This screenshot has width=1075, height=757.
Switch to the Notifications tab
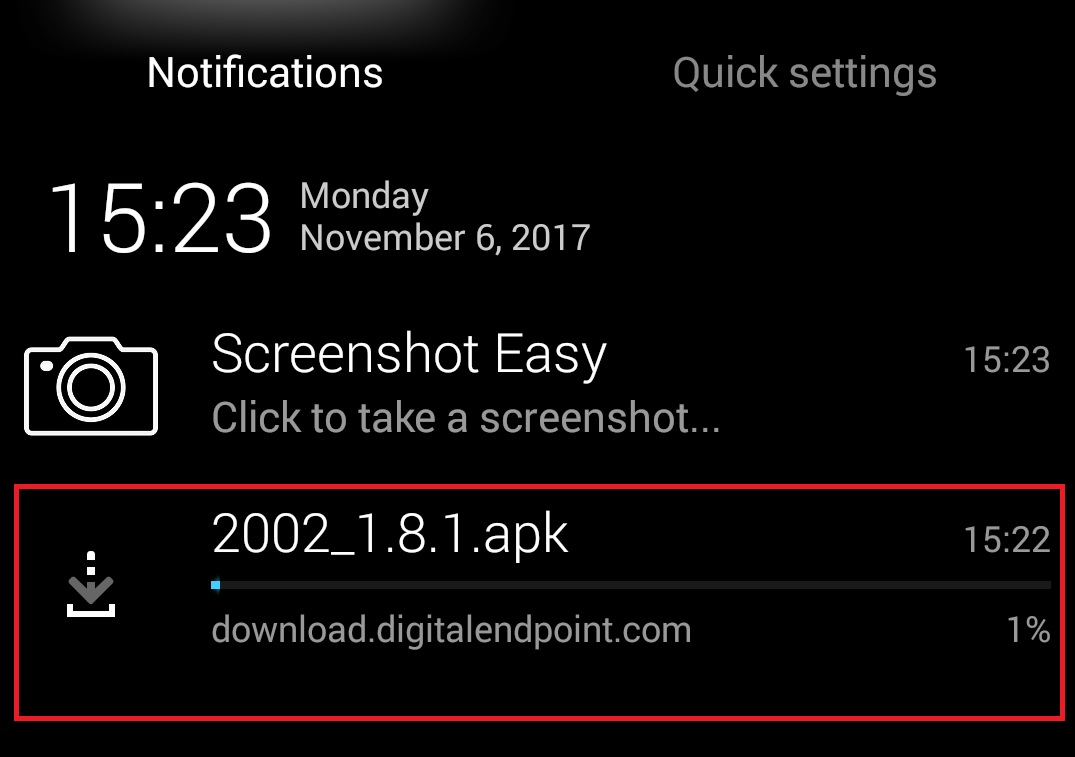[x=265, y=72]
